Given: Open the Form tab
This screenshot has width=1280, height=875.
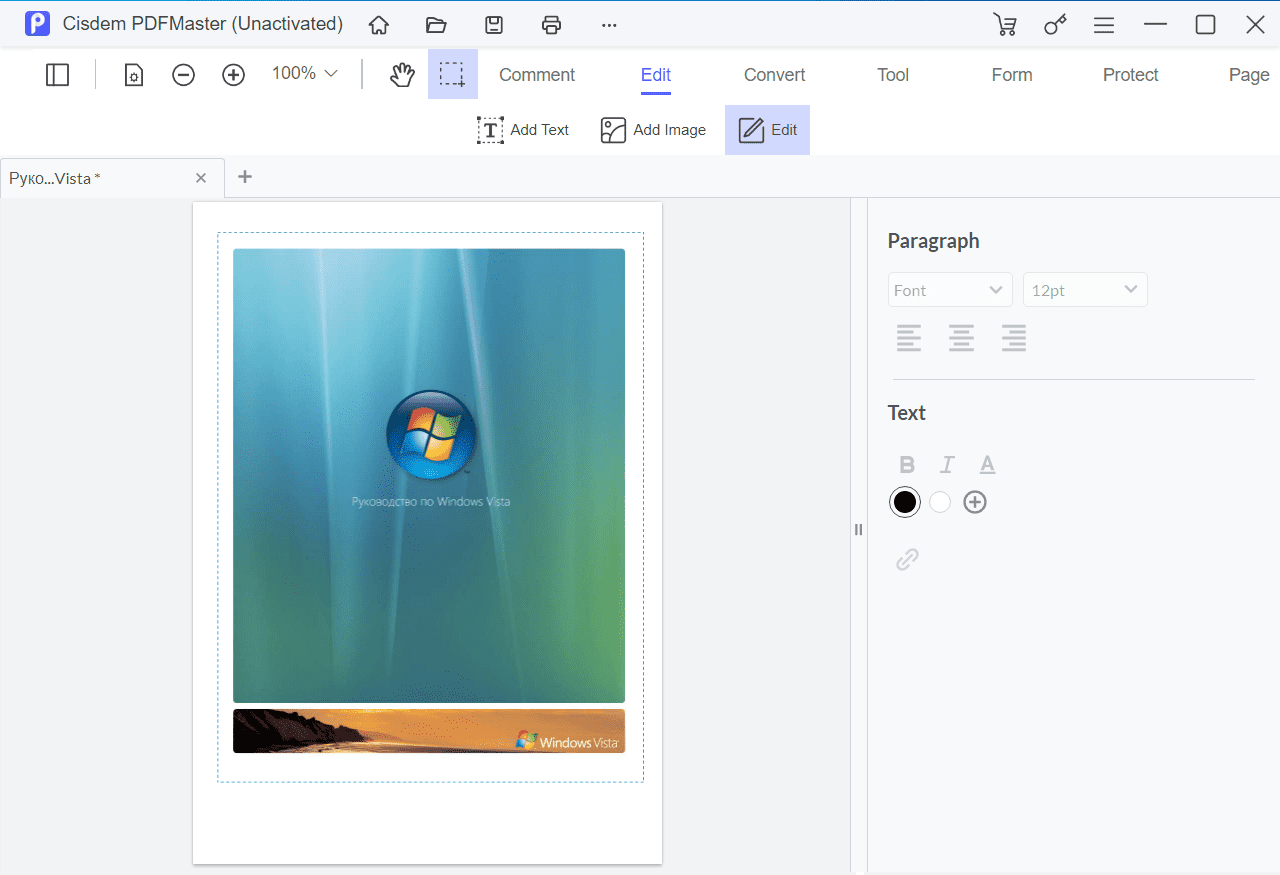Looking at the screenshot, I should tap(1012, 75).
